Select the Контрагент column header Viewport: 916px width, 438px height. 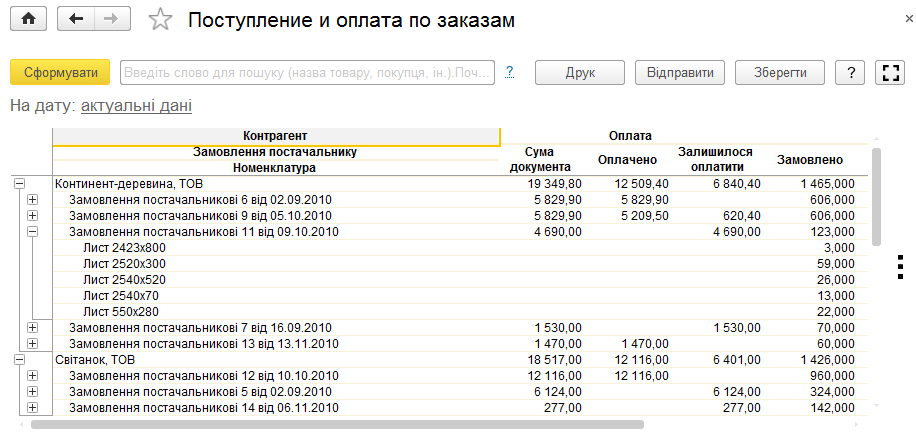pyautogui.click(x=276, y=136)
